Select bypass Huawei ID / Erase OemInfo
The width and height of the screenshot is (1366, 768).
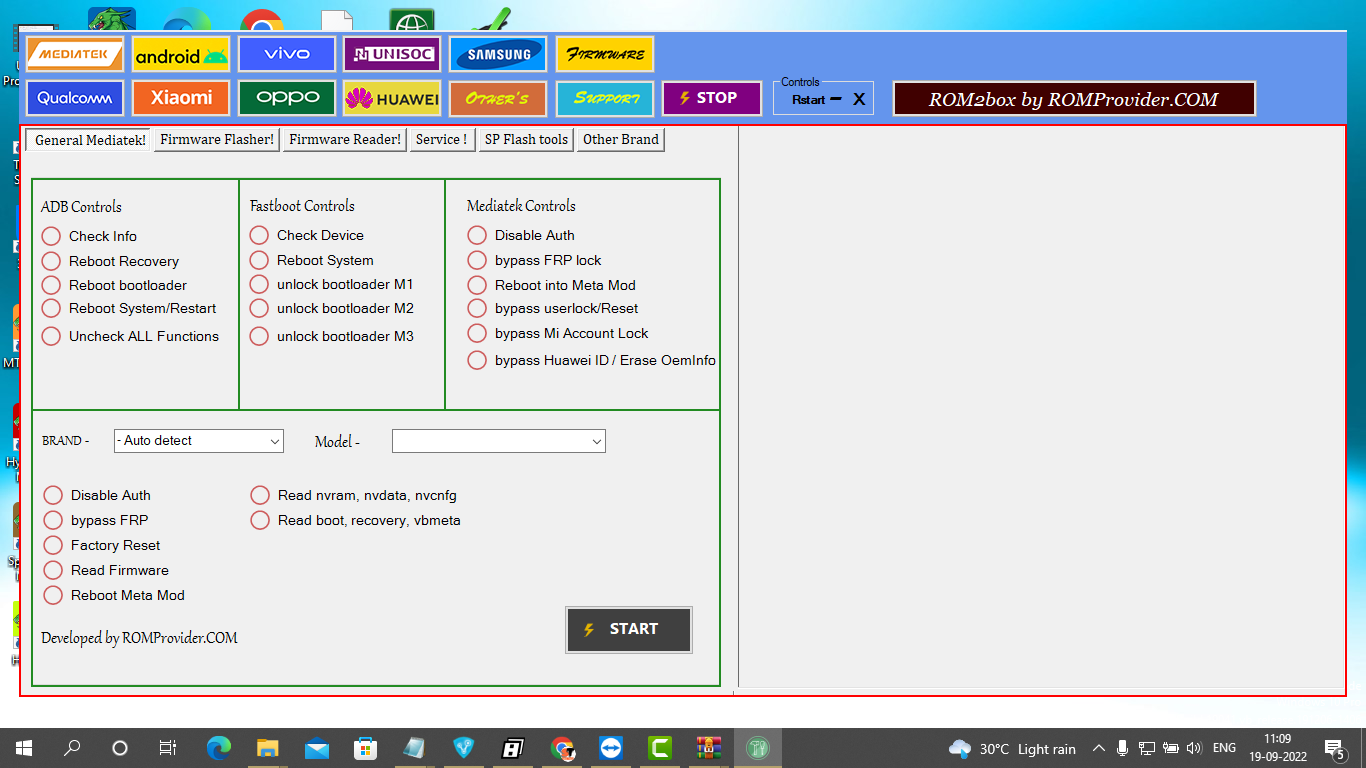[592, 360]
